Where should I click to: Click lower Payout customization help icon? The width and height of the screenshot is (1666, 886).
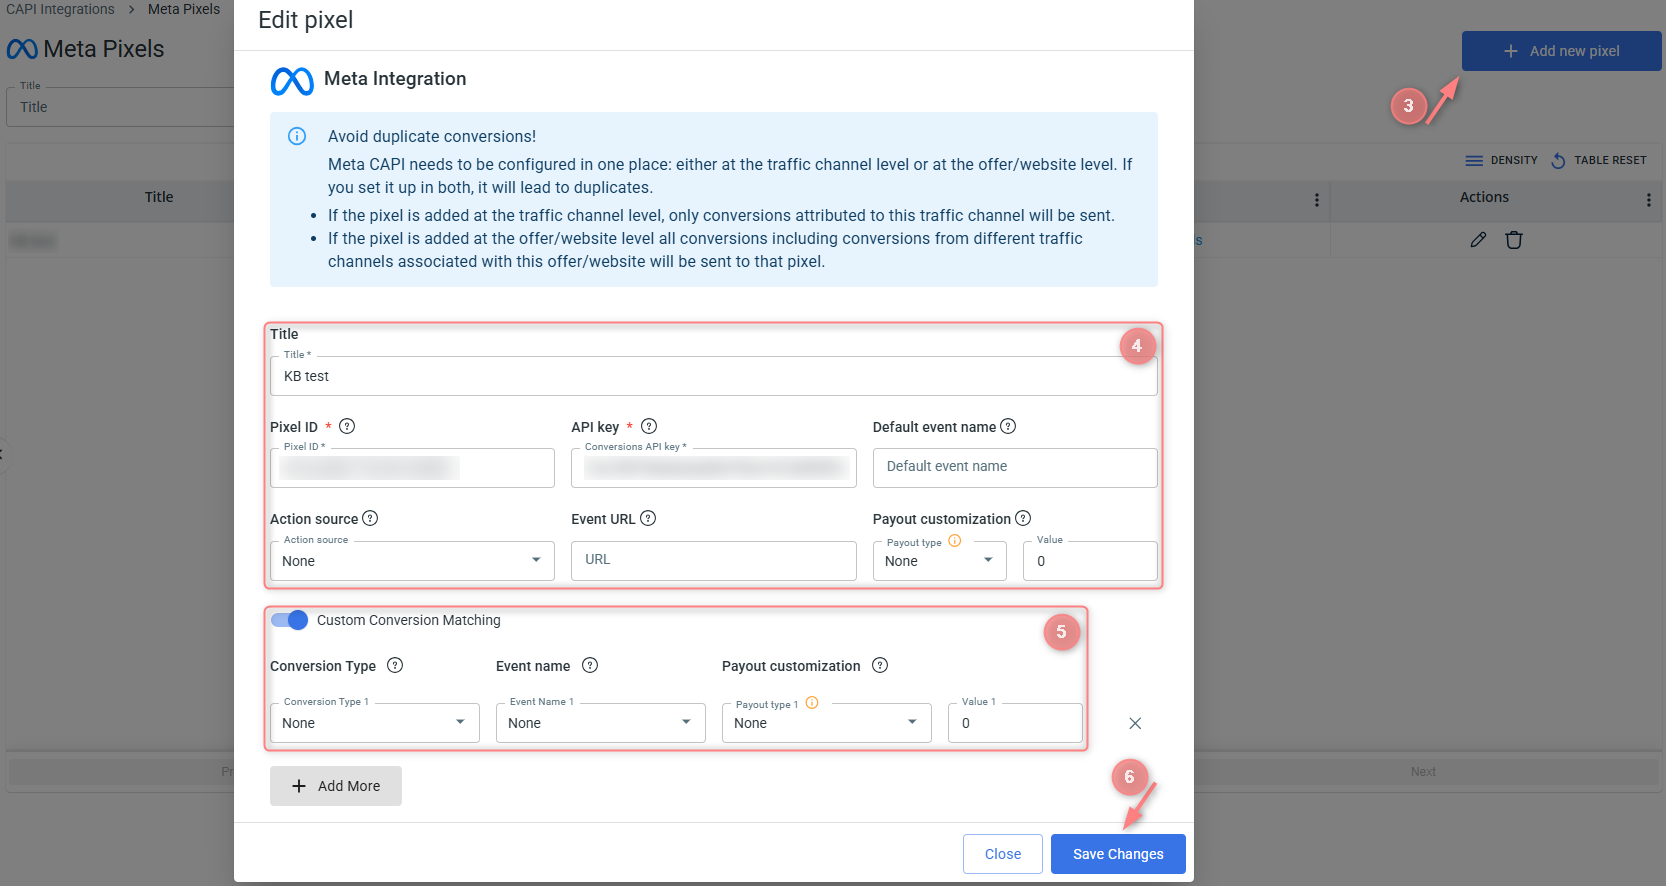[880, 665]
